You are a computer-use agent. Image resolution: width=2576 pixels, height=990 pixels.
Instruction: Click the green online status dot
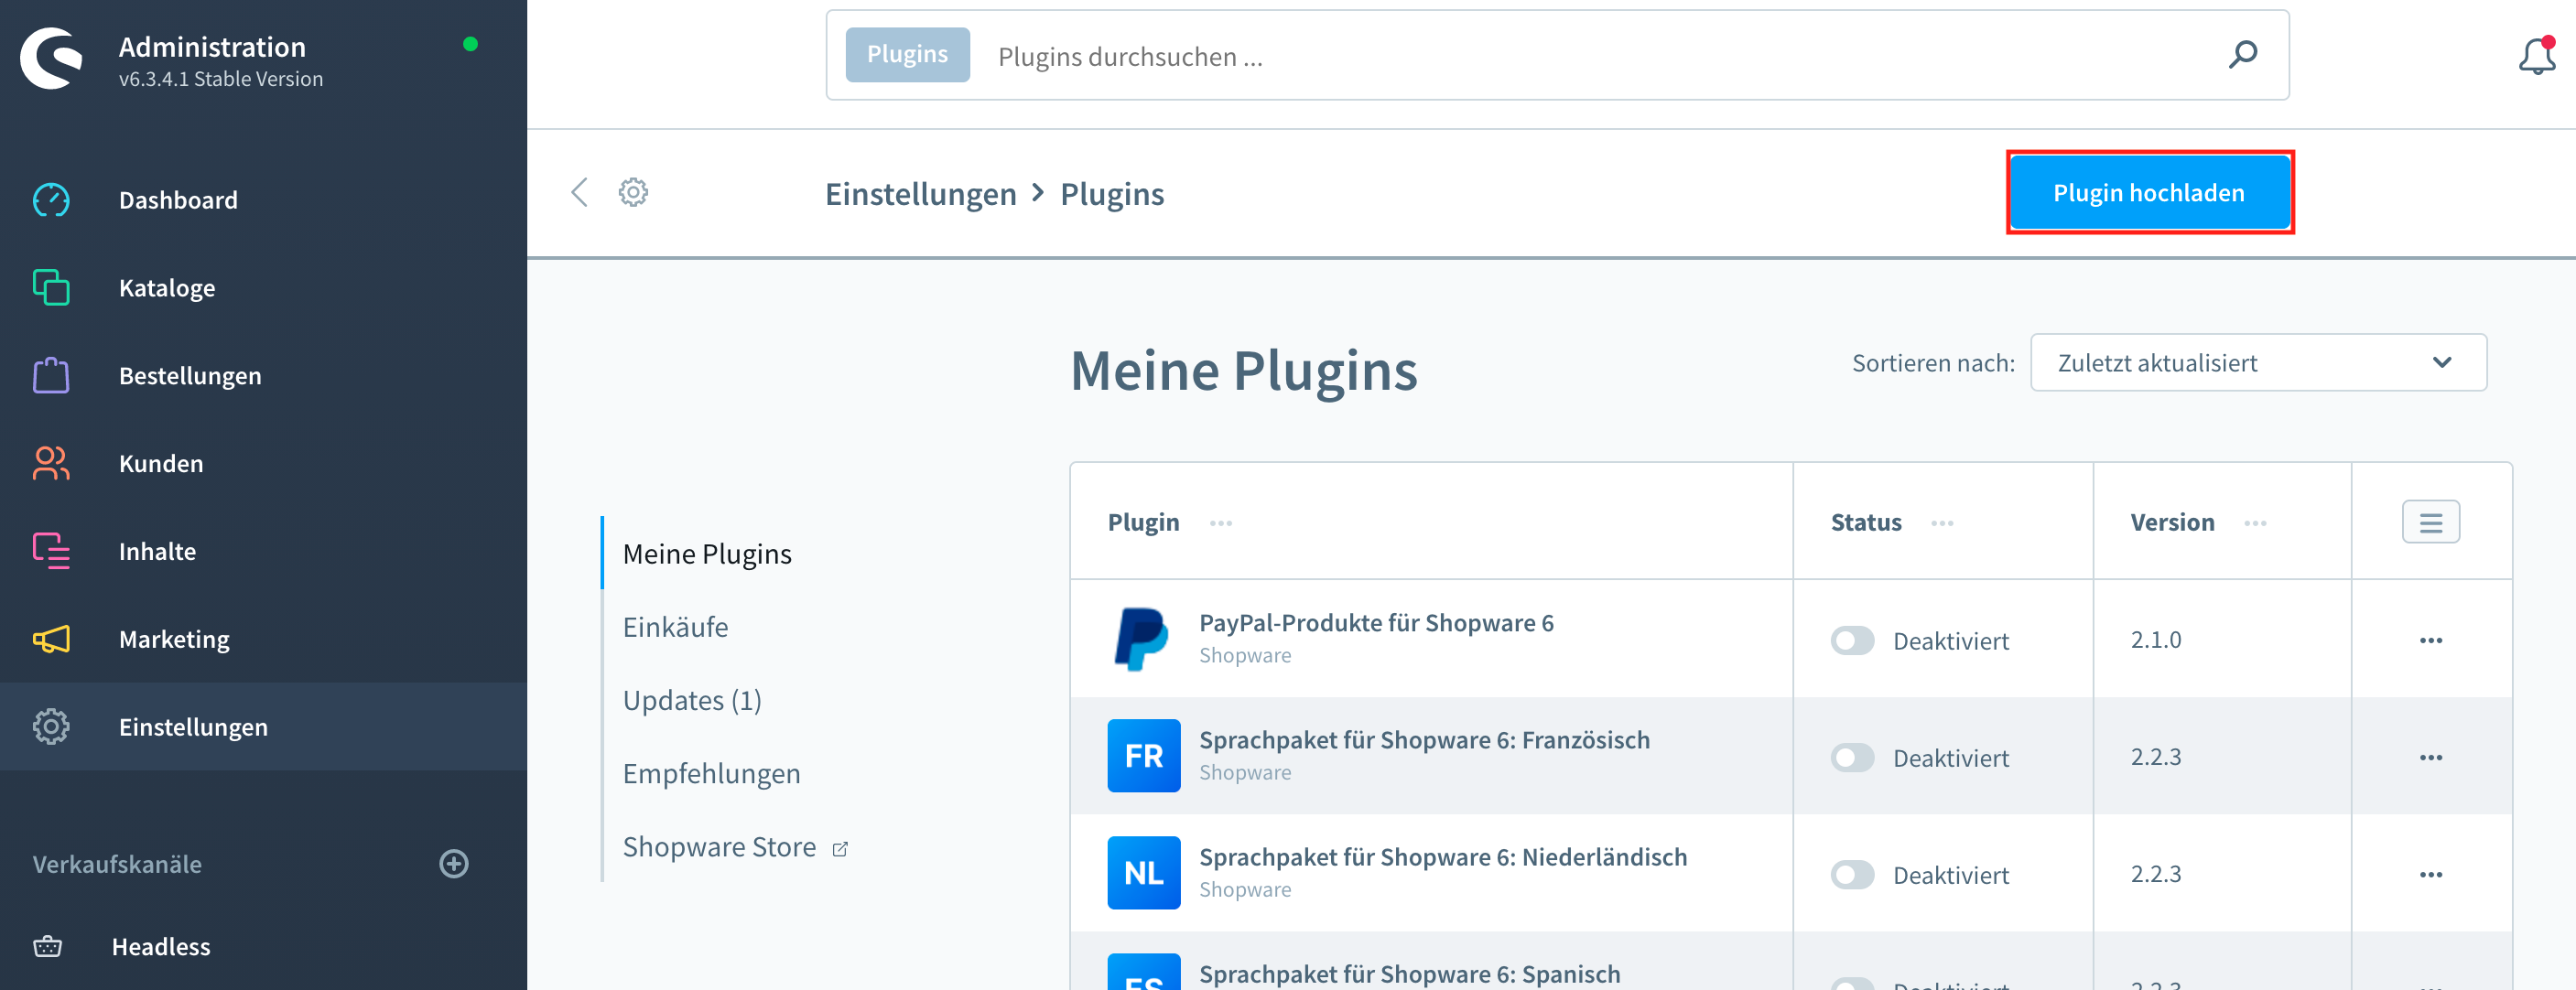[470, 44]
